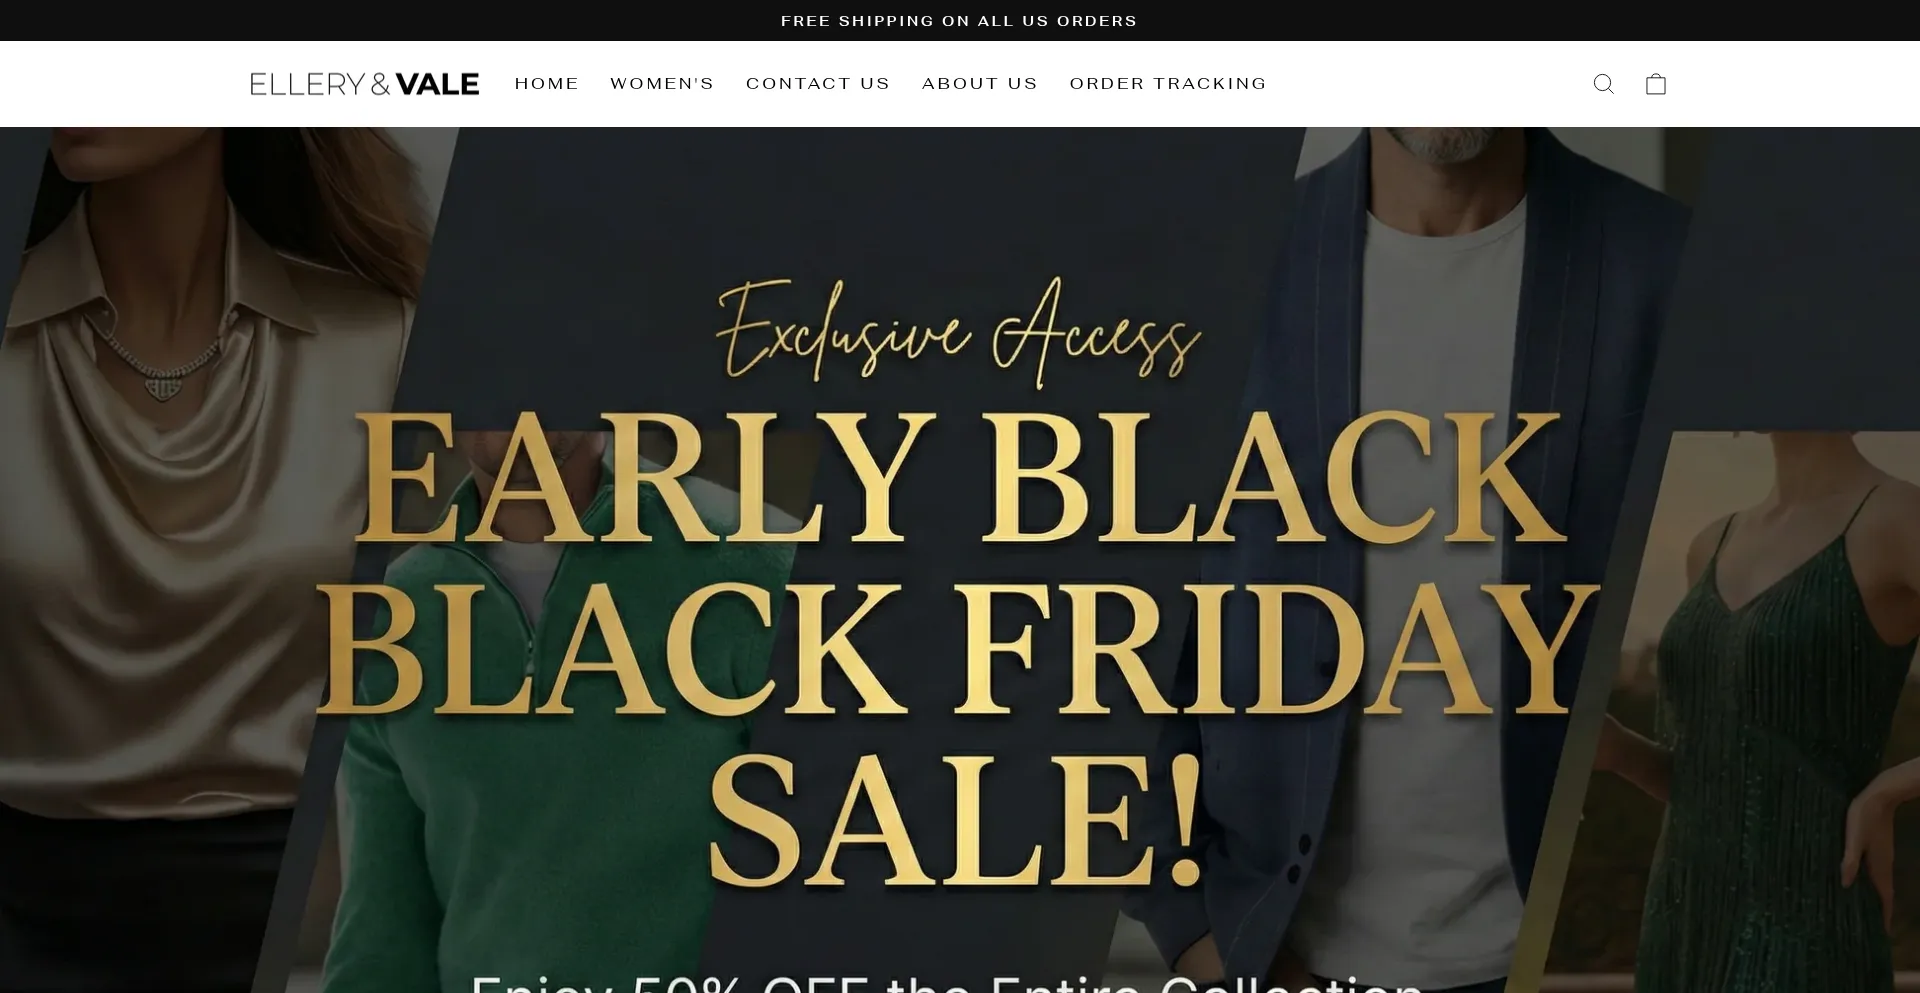The image size is (1920, 993).
Task: Click the 'EARLY BLACK' headline text
Action: point(960,476)
